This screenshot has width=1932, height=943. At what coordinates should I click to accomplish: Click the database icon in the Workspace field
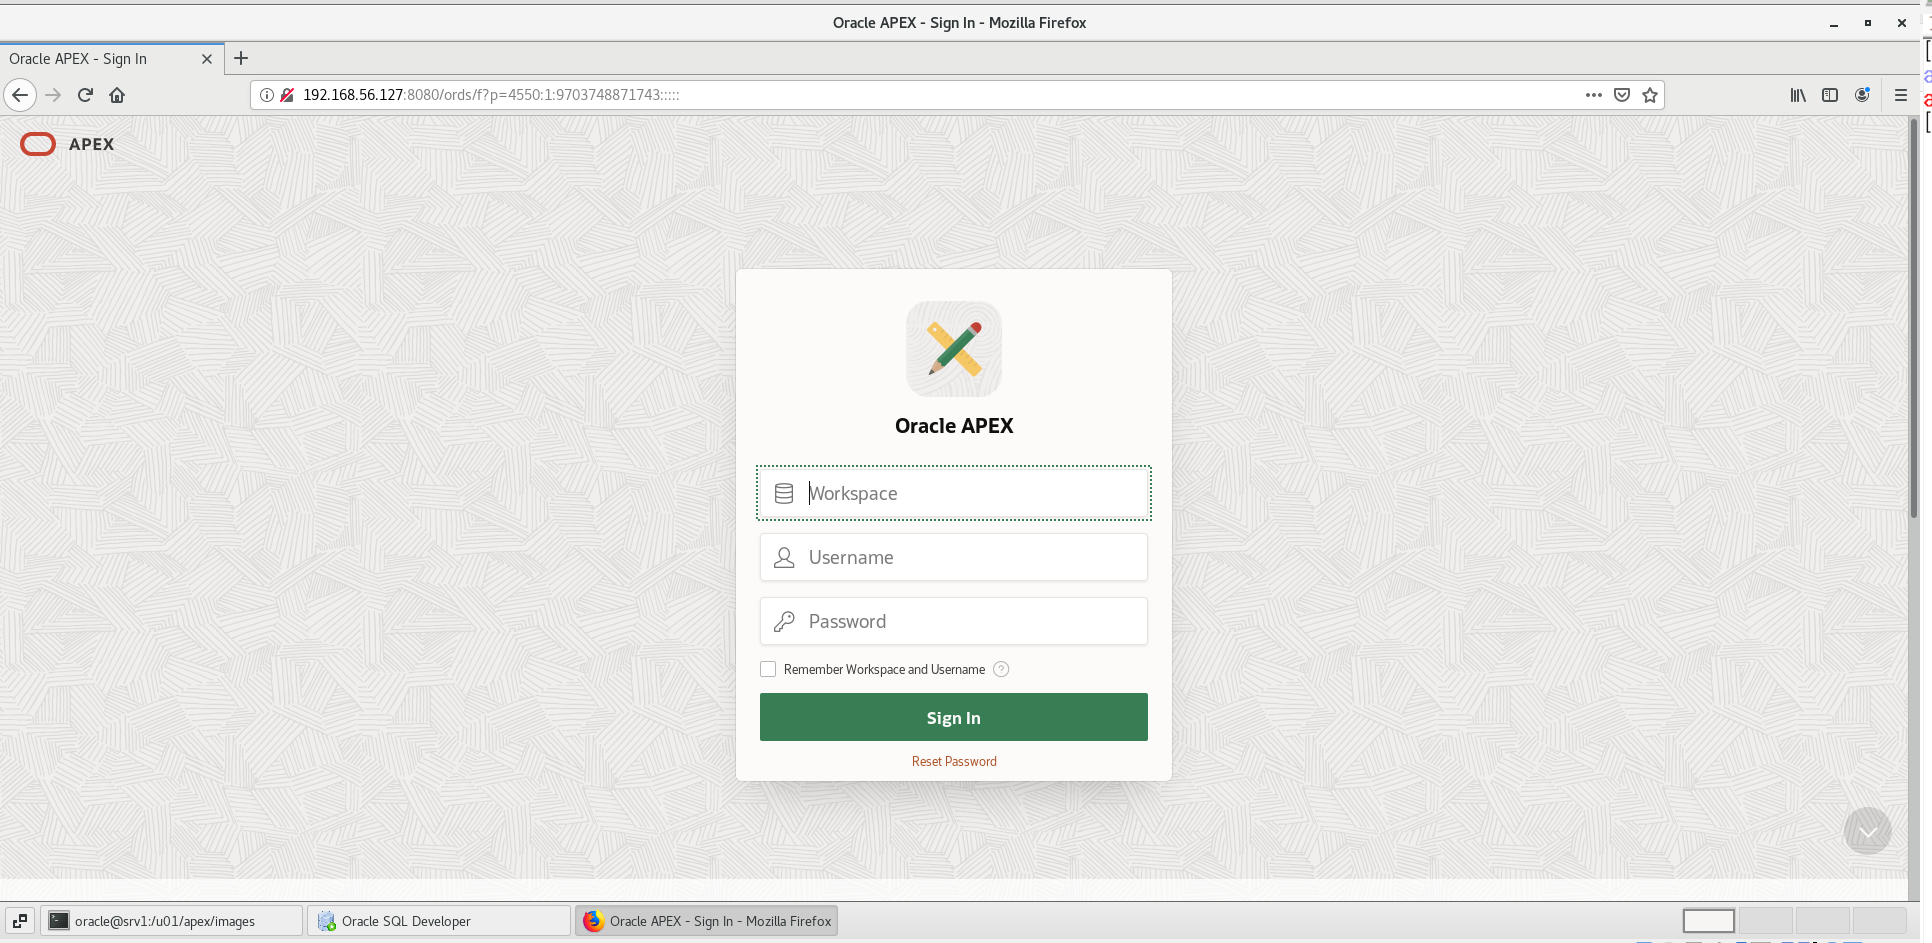[x=784, y=493]
